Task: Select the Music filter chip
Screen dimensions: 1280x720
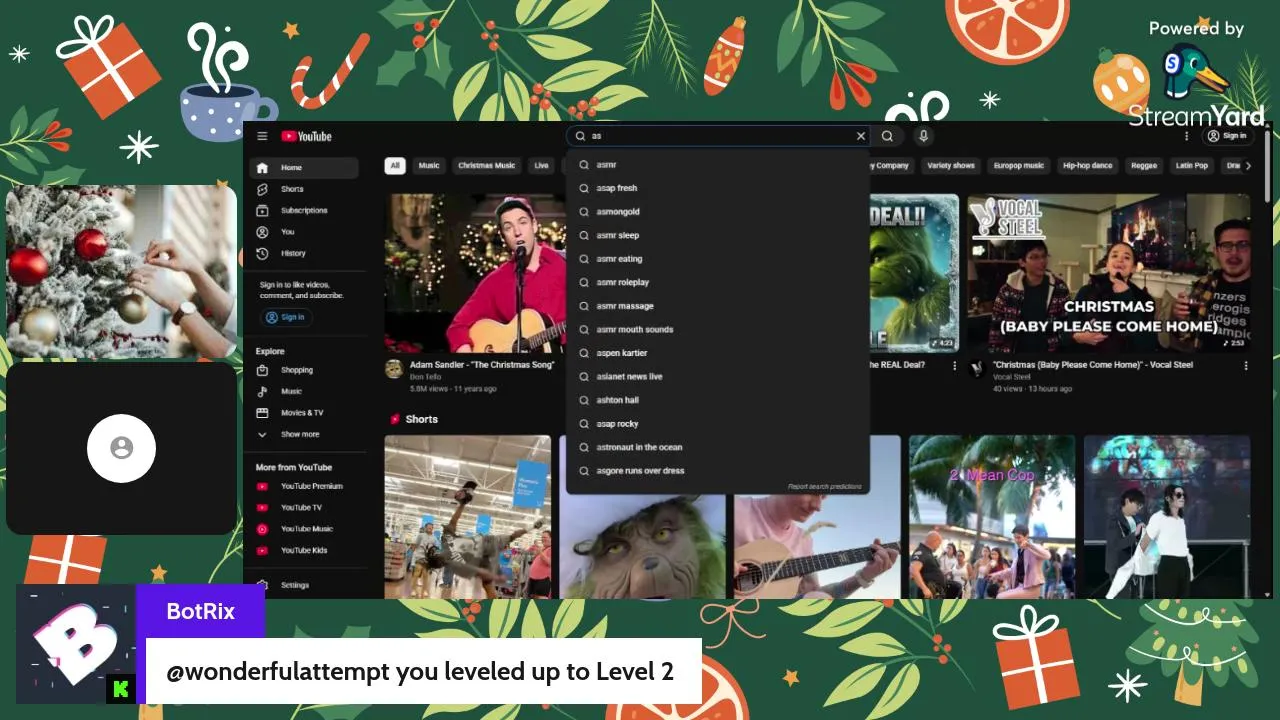Action: pyautogui.click(x=429, y=166)
